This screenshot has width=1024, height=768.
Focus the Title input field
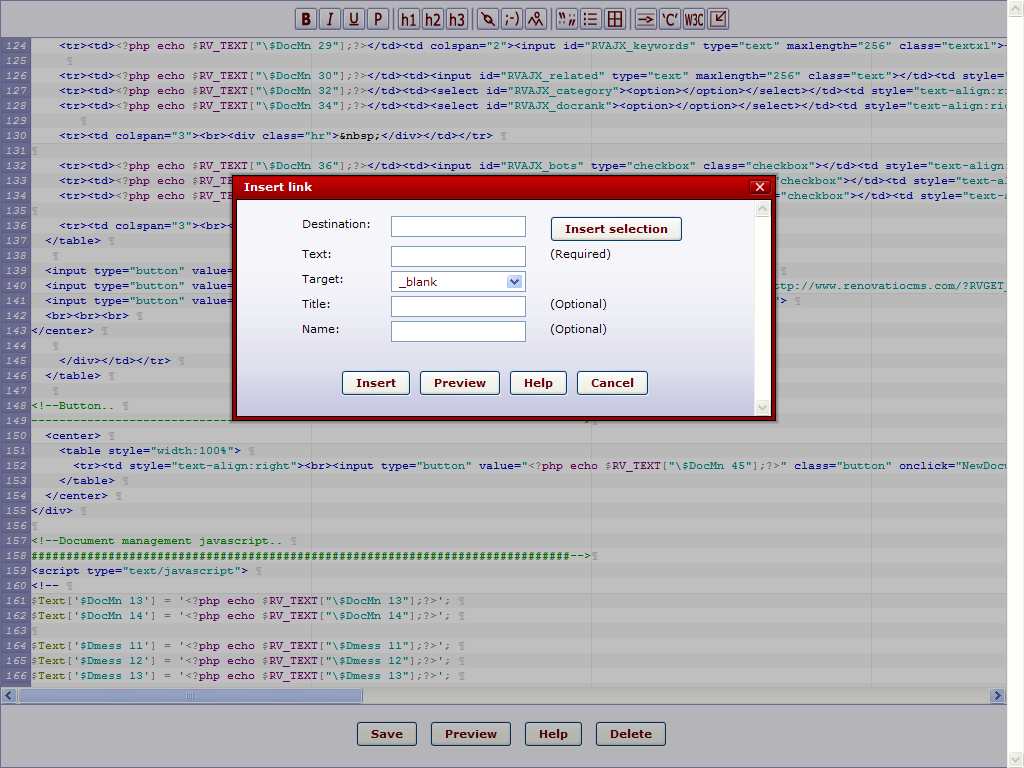[x=458, y=306]
